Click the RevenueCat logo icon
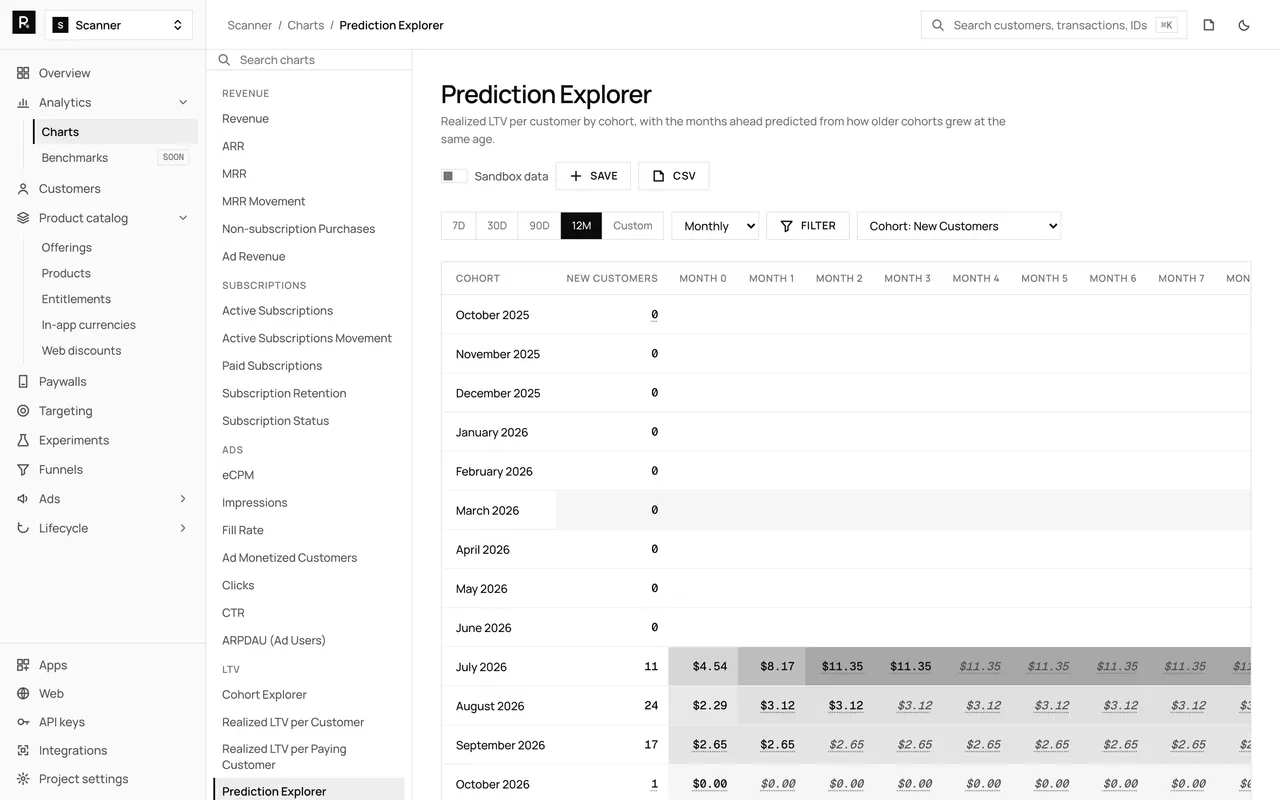This screenshot has height=800, width=1280. click(x=24, y=23)
